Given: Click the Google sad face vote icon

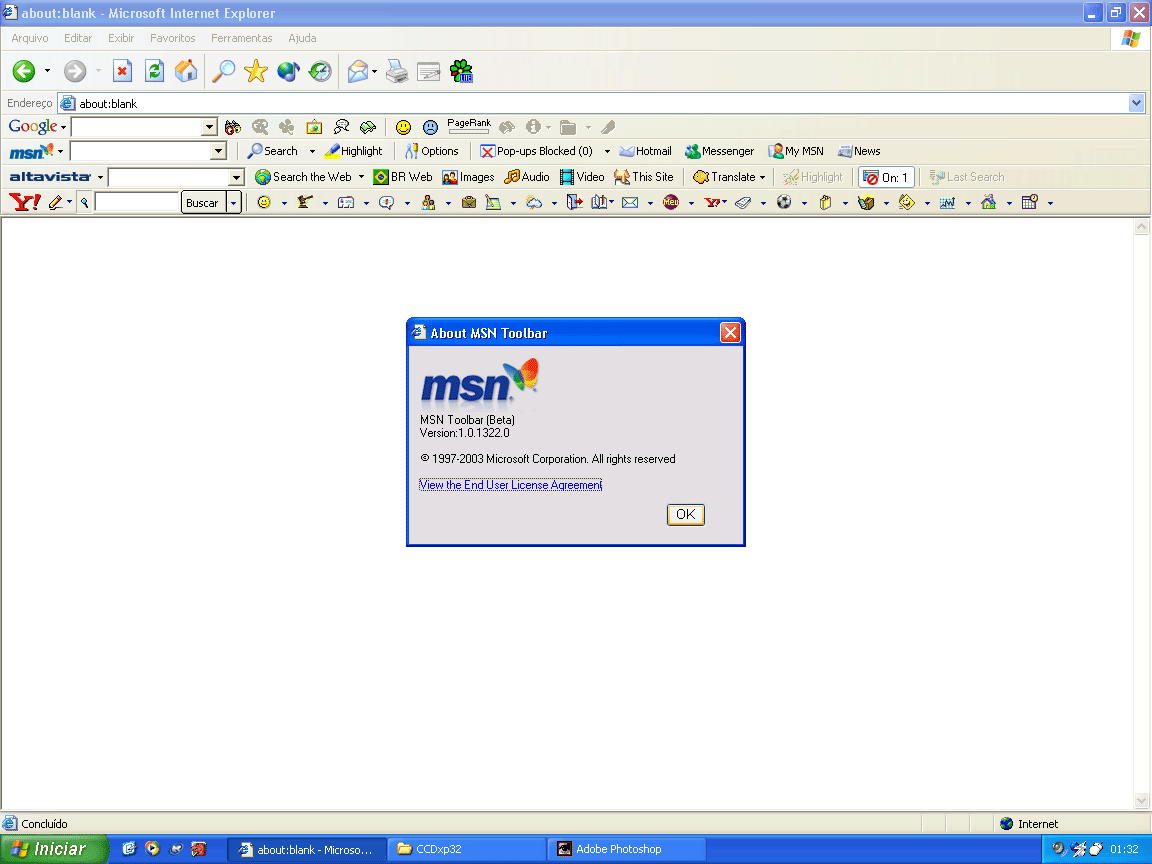Looking at the screenshot, I should pos(431,127).
